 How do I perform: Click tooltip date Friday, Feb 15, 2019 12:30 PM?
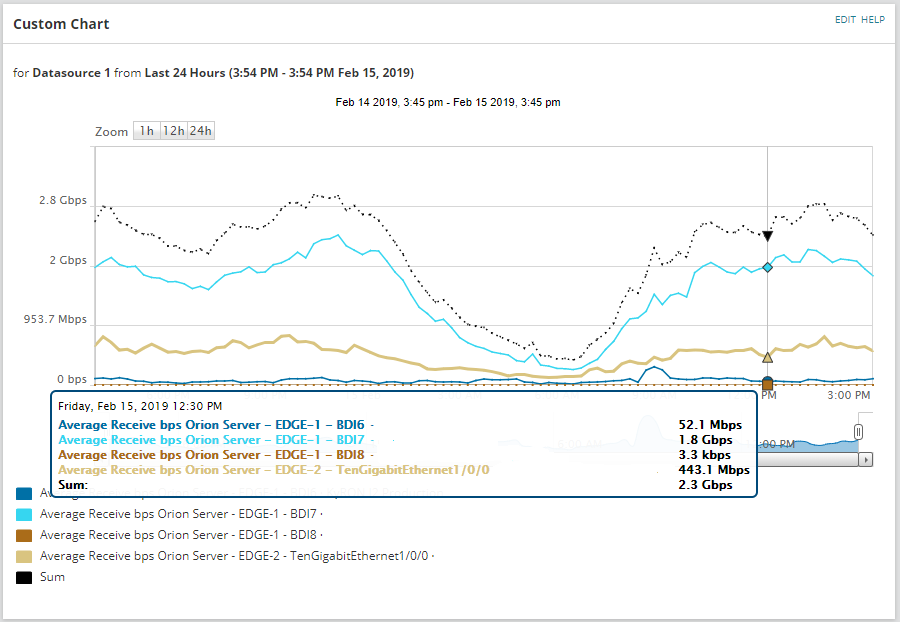[140, 406]
